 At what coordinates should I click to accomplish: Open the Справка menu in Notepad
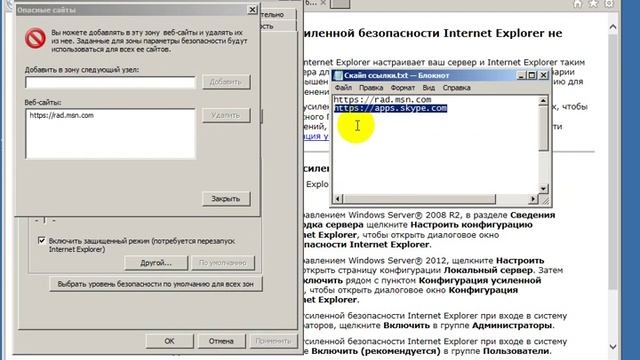456,88
